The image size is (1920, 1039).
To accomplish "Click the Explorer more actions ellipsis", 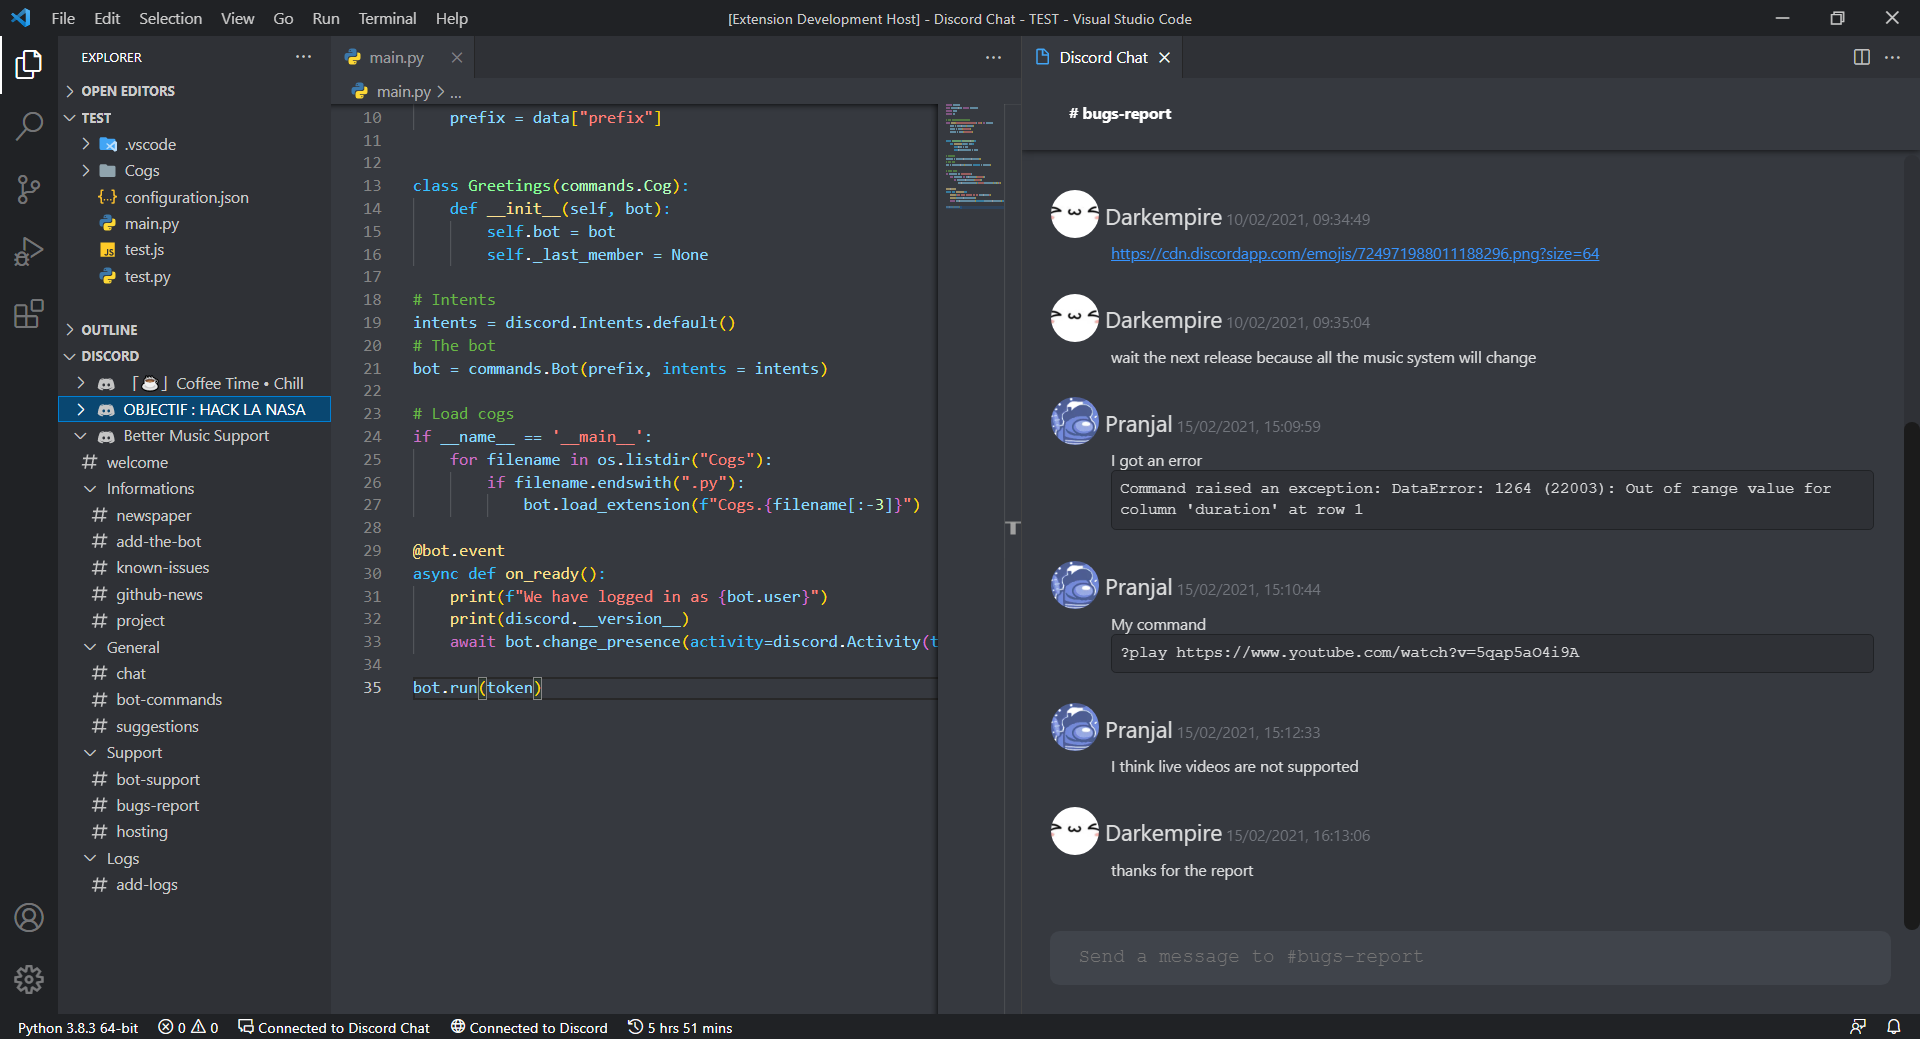I will click(x=303, y=57).
